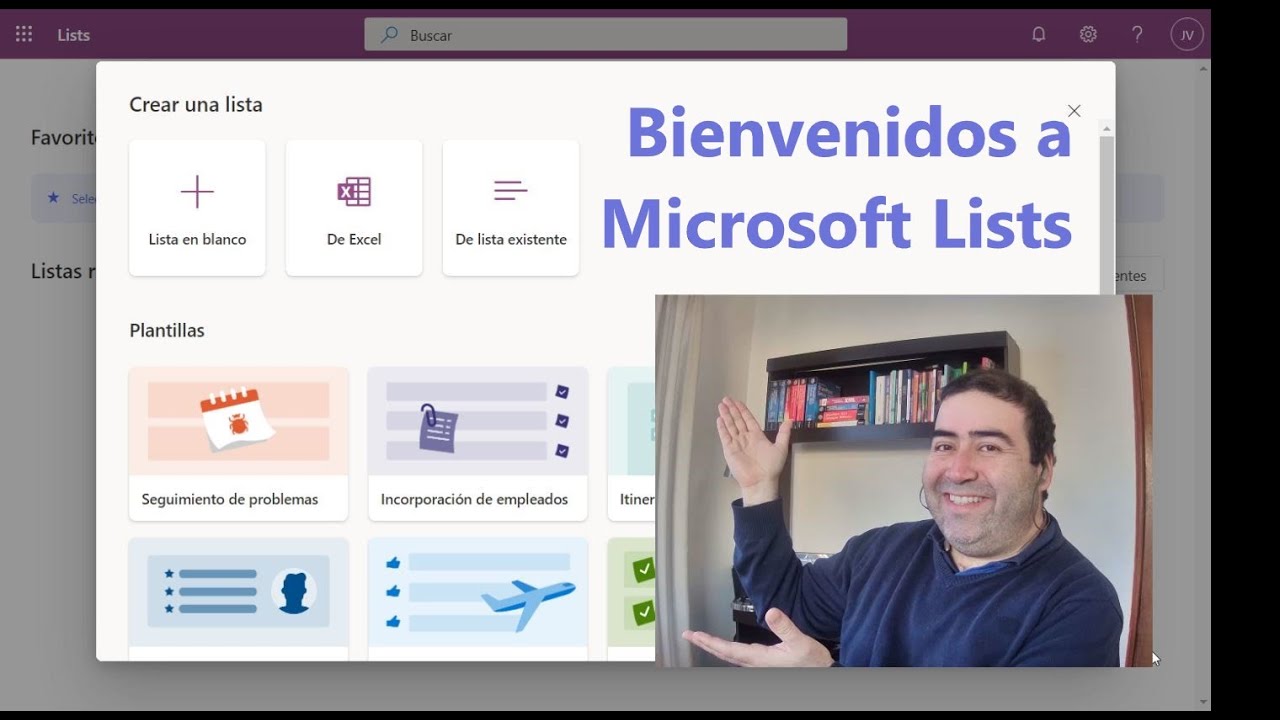
Task: Open the green checkmarks template card
Action: pyautogui.click(x=631, y=599)
